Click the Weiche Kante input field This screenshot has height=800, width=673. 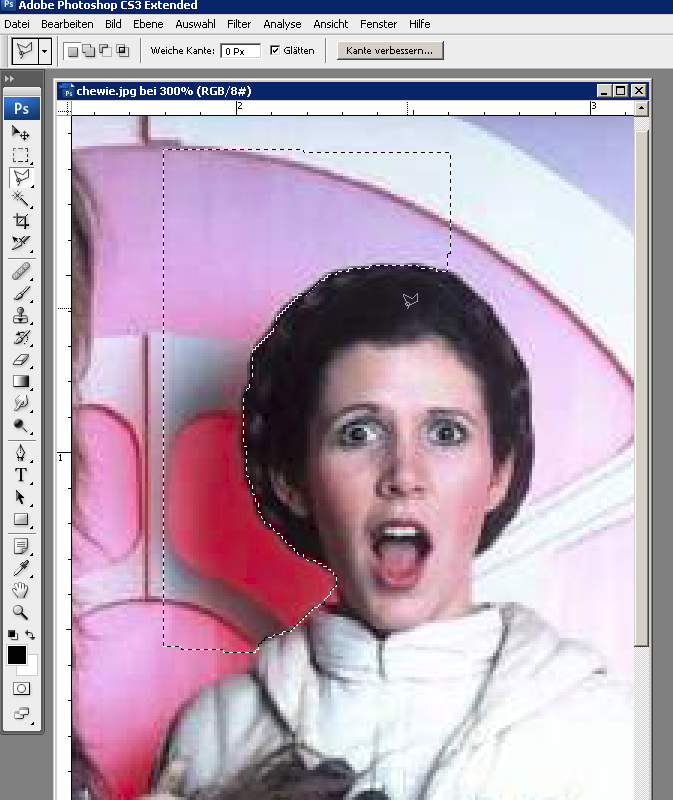[240, 51]
